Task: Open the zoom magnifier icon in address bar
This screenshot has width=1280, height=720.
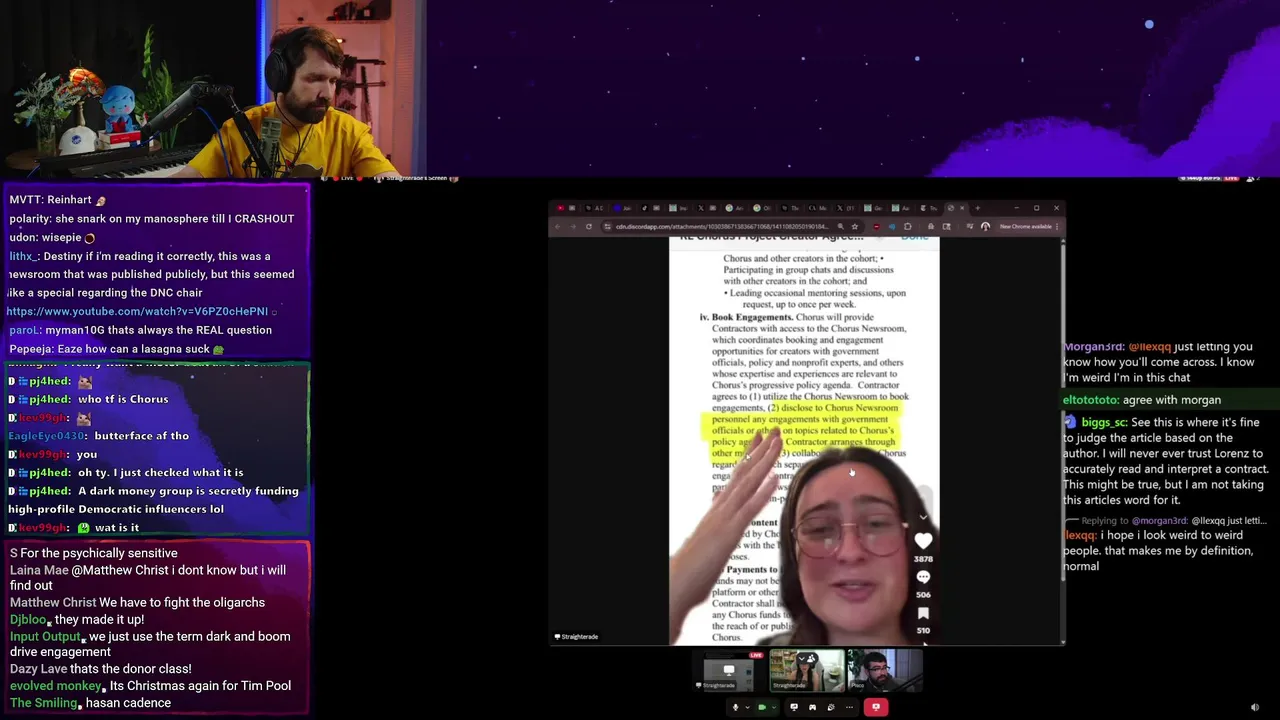Action: [841, 227]
